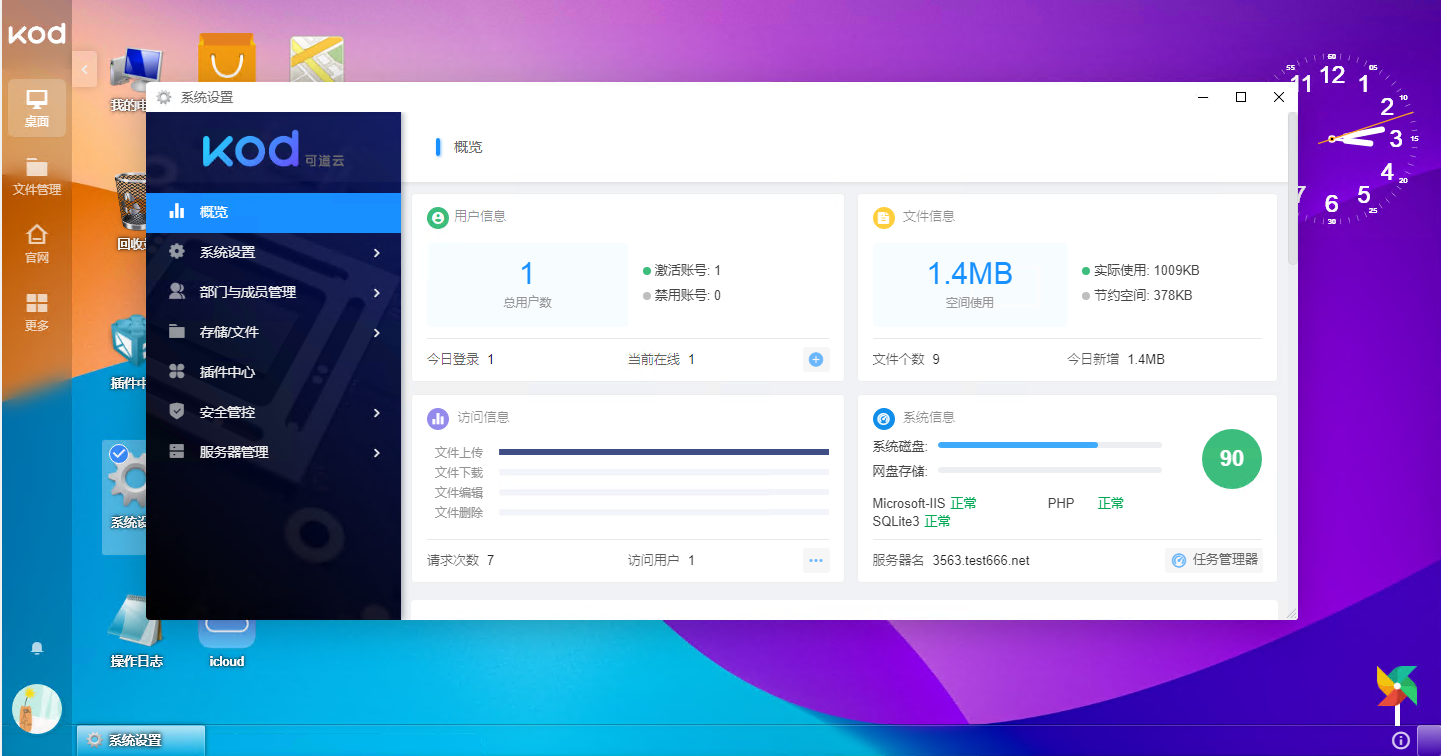Open 文件管理 file manager in dock

point(37,176)
